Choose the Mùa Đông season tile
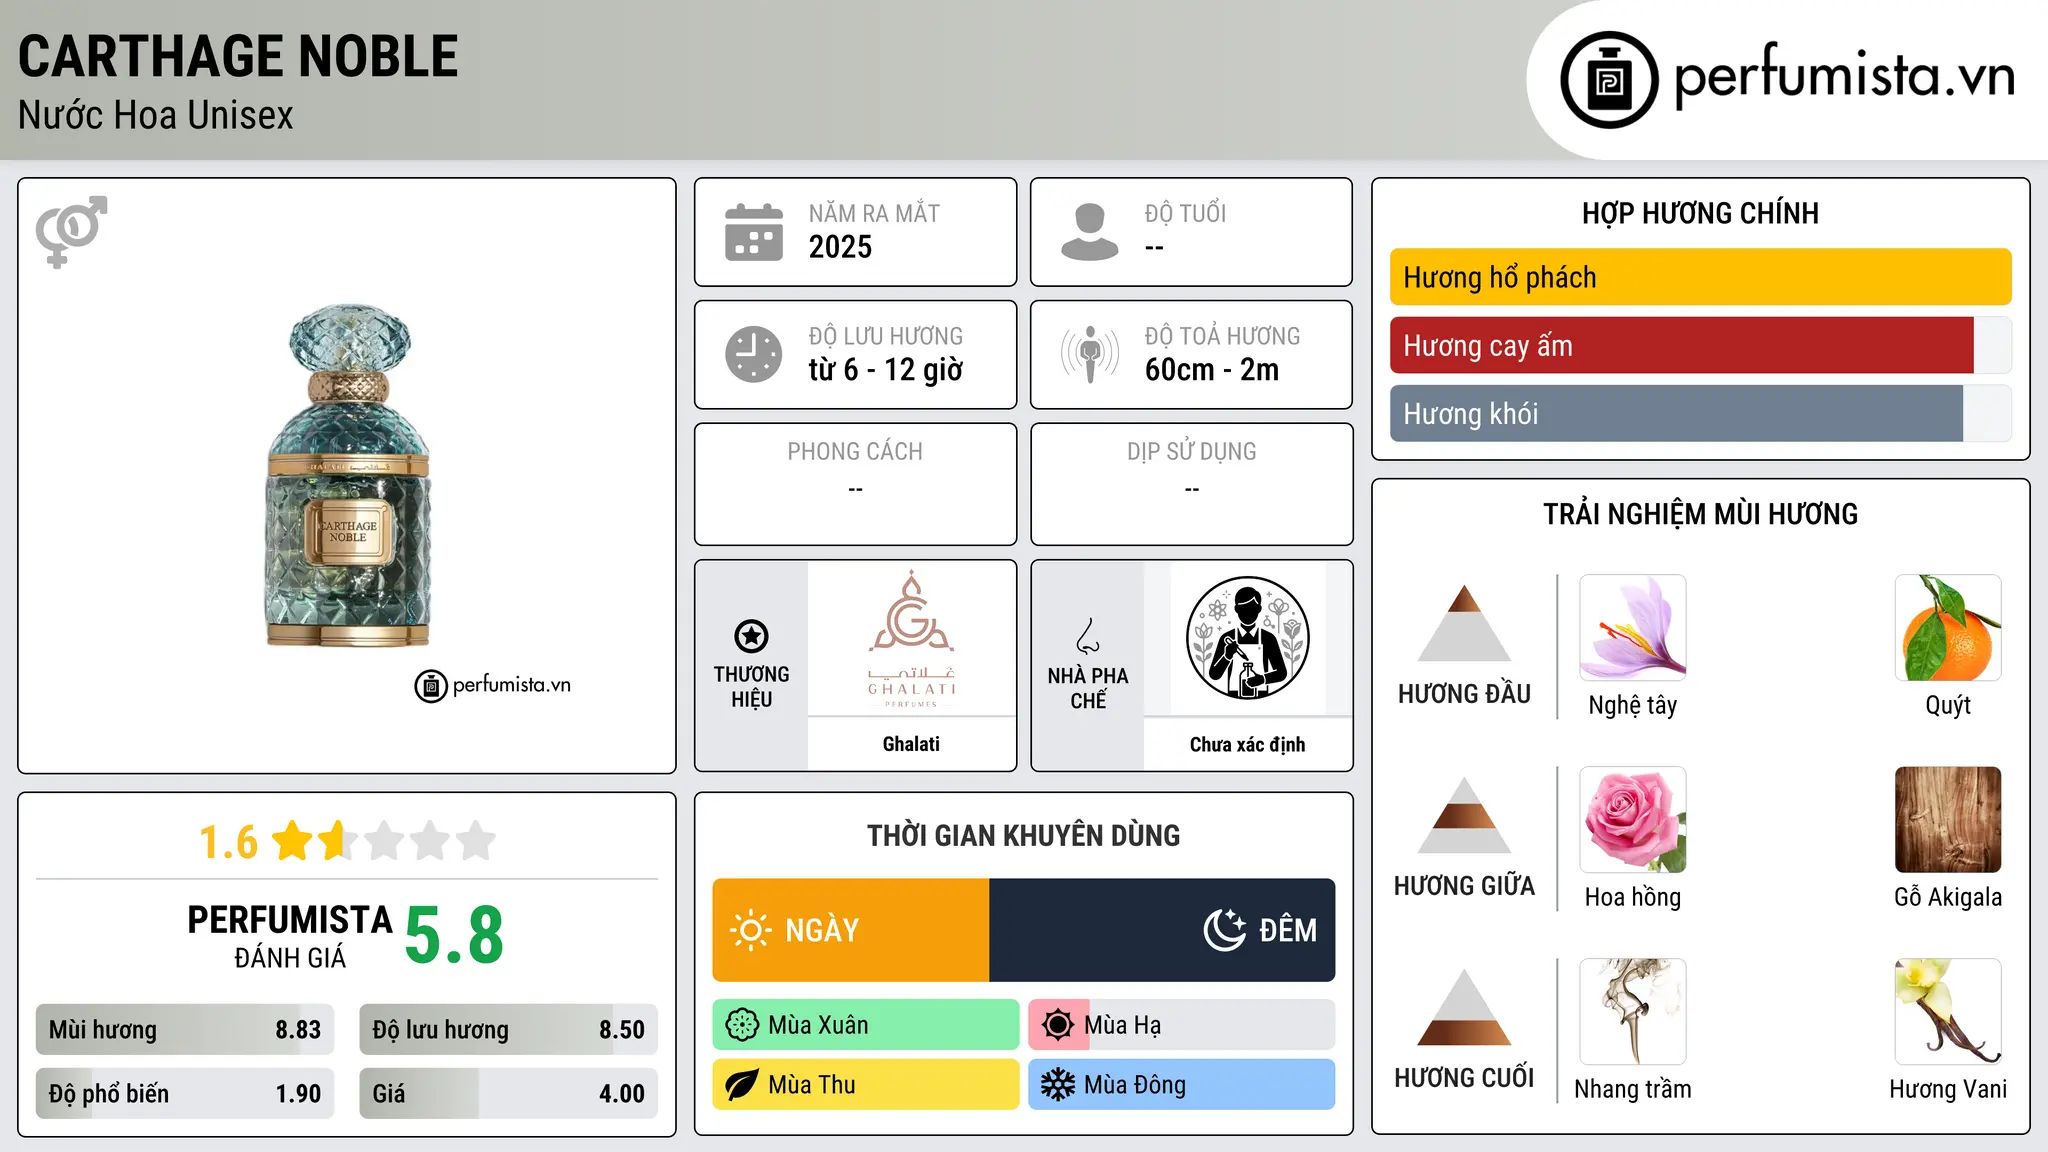Viewport: 2048px width, 1152px height. pyautogui.click(x=1182, y=1085)
